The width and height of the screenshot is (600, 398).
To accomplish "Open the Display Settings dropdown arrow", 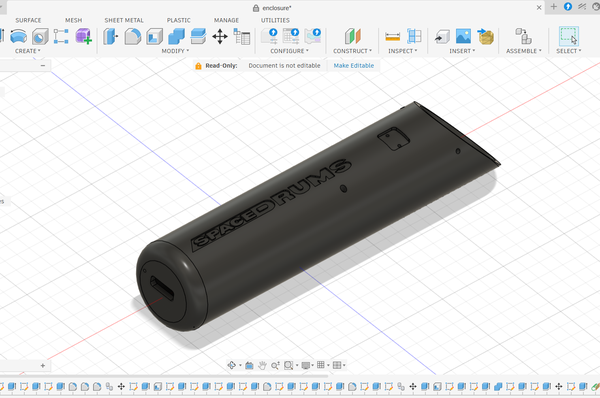I will coord(313,365).
